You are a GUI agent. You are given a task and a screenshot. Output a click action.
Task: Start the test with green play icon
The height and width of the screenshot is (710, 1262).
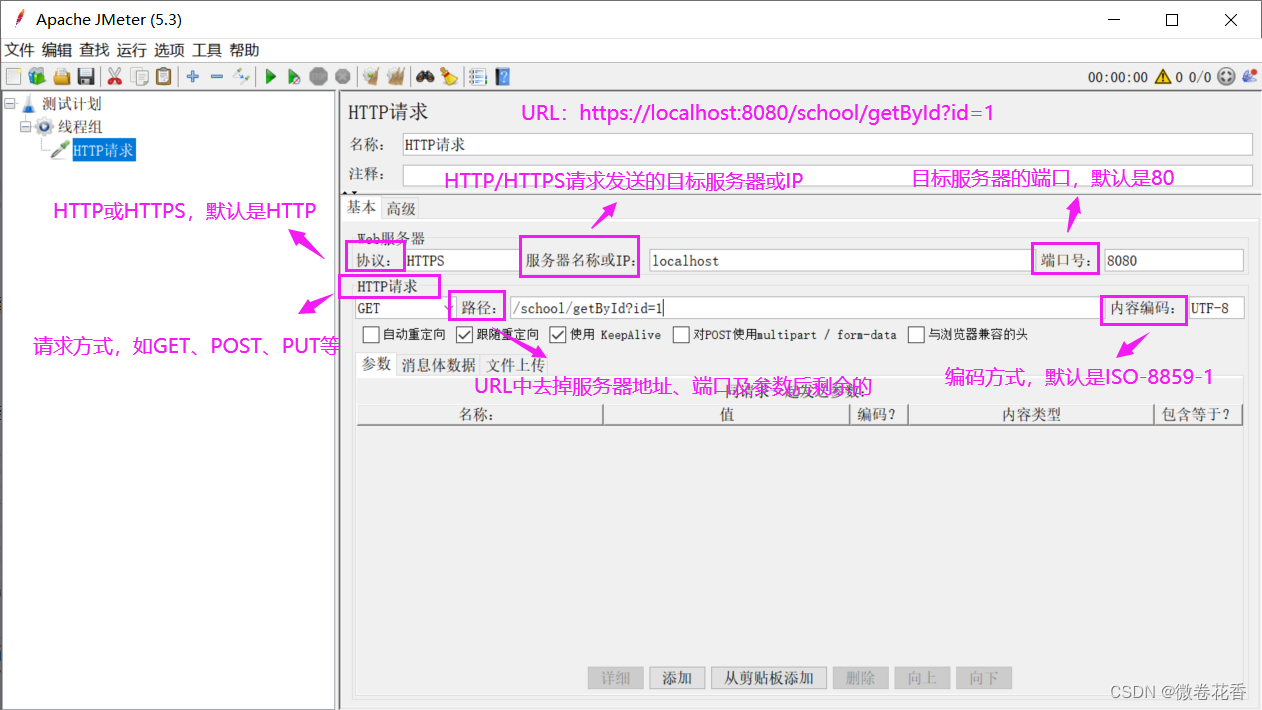point(270,76)
